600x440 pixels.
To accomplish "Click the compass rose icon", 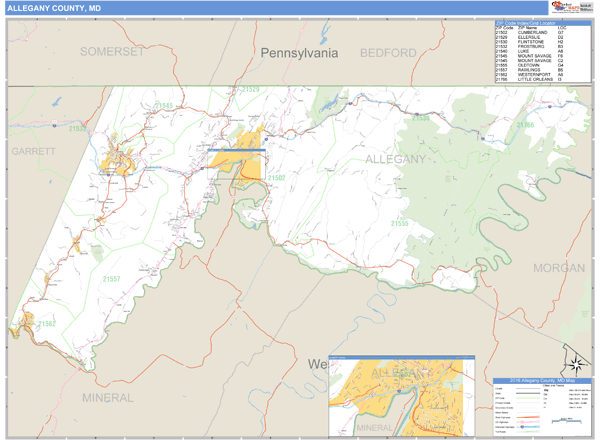I will tap(575, 364).
